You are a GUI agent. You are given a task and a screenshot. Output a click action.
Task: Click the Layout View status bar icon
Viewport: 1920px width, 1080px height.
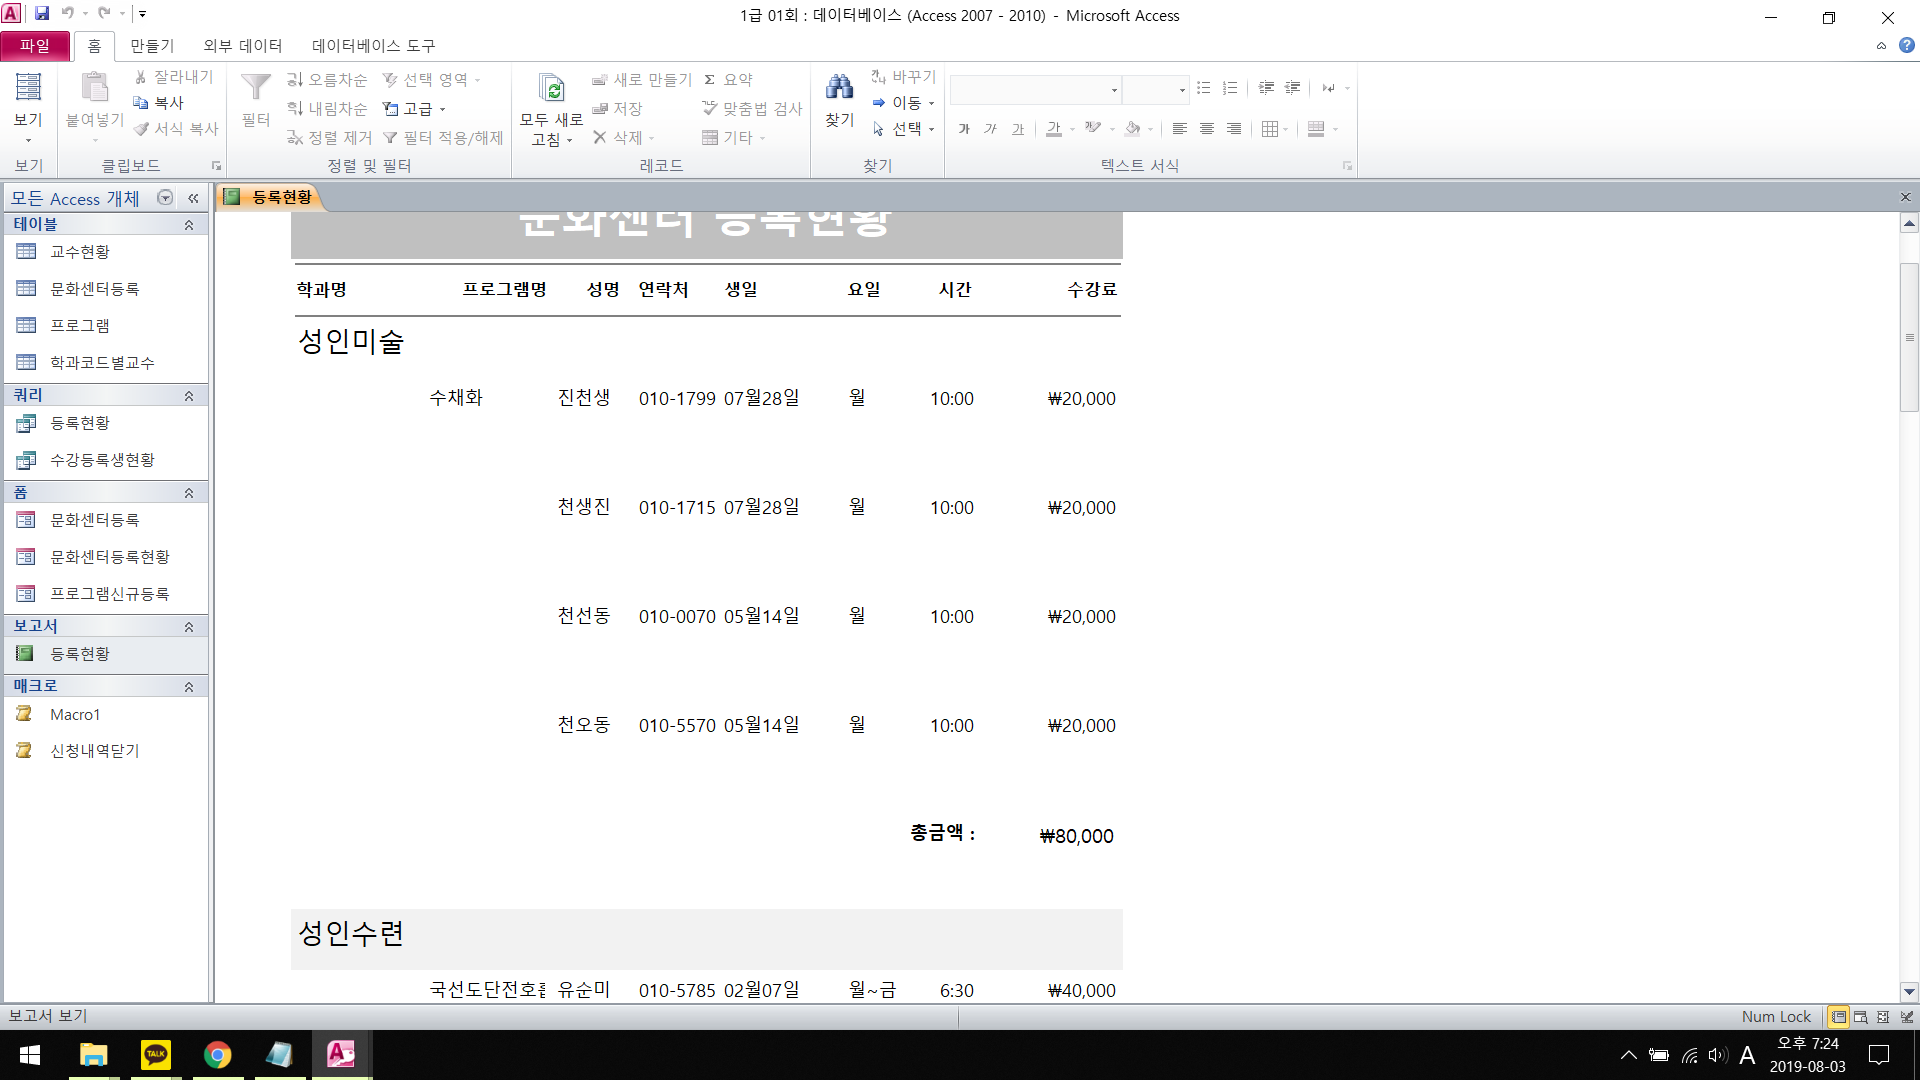[x=1884, y=1017]
